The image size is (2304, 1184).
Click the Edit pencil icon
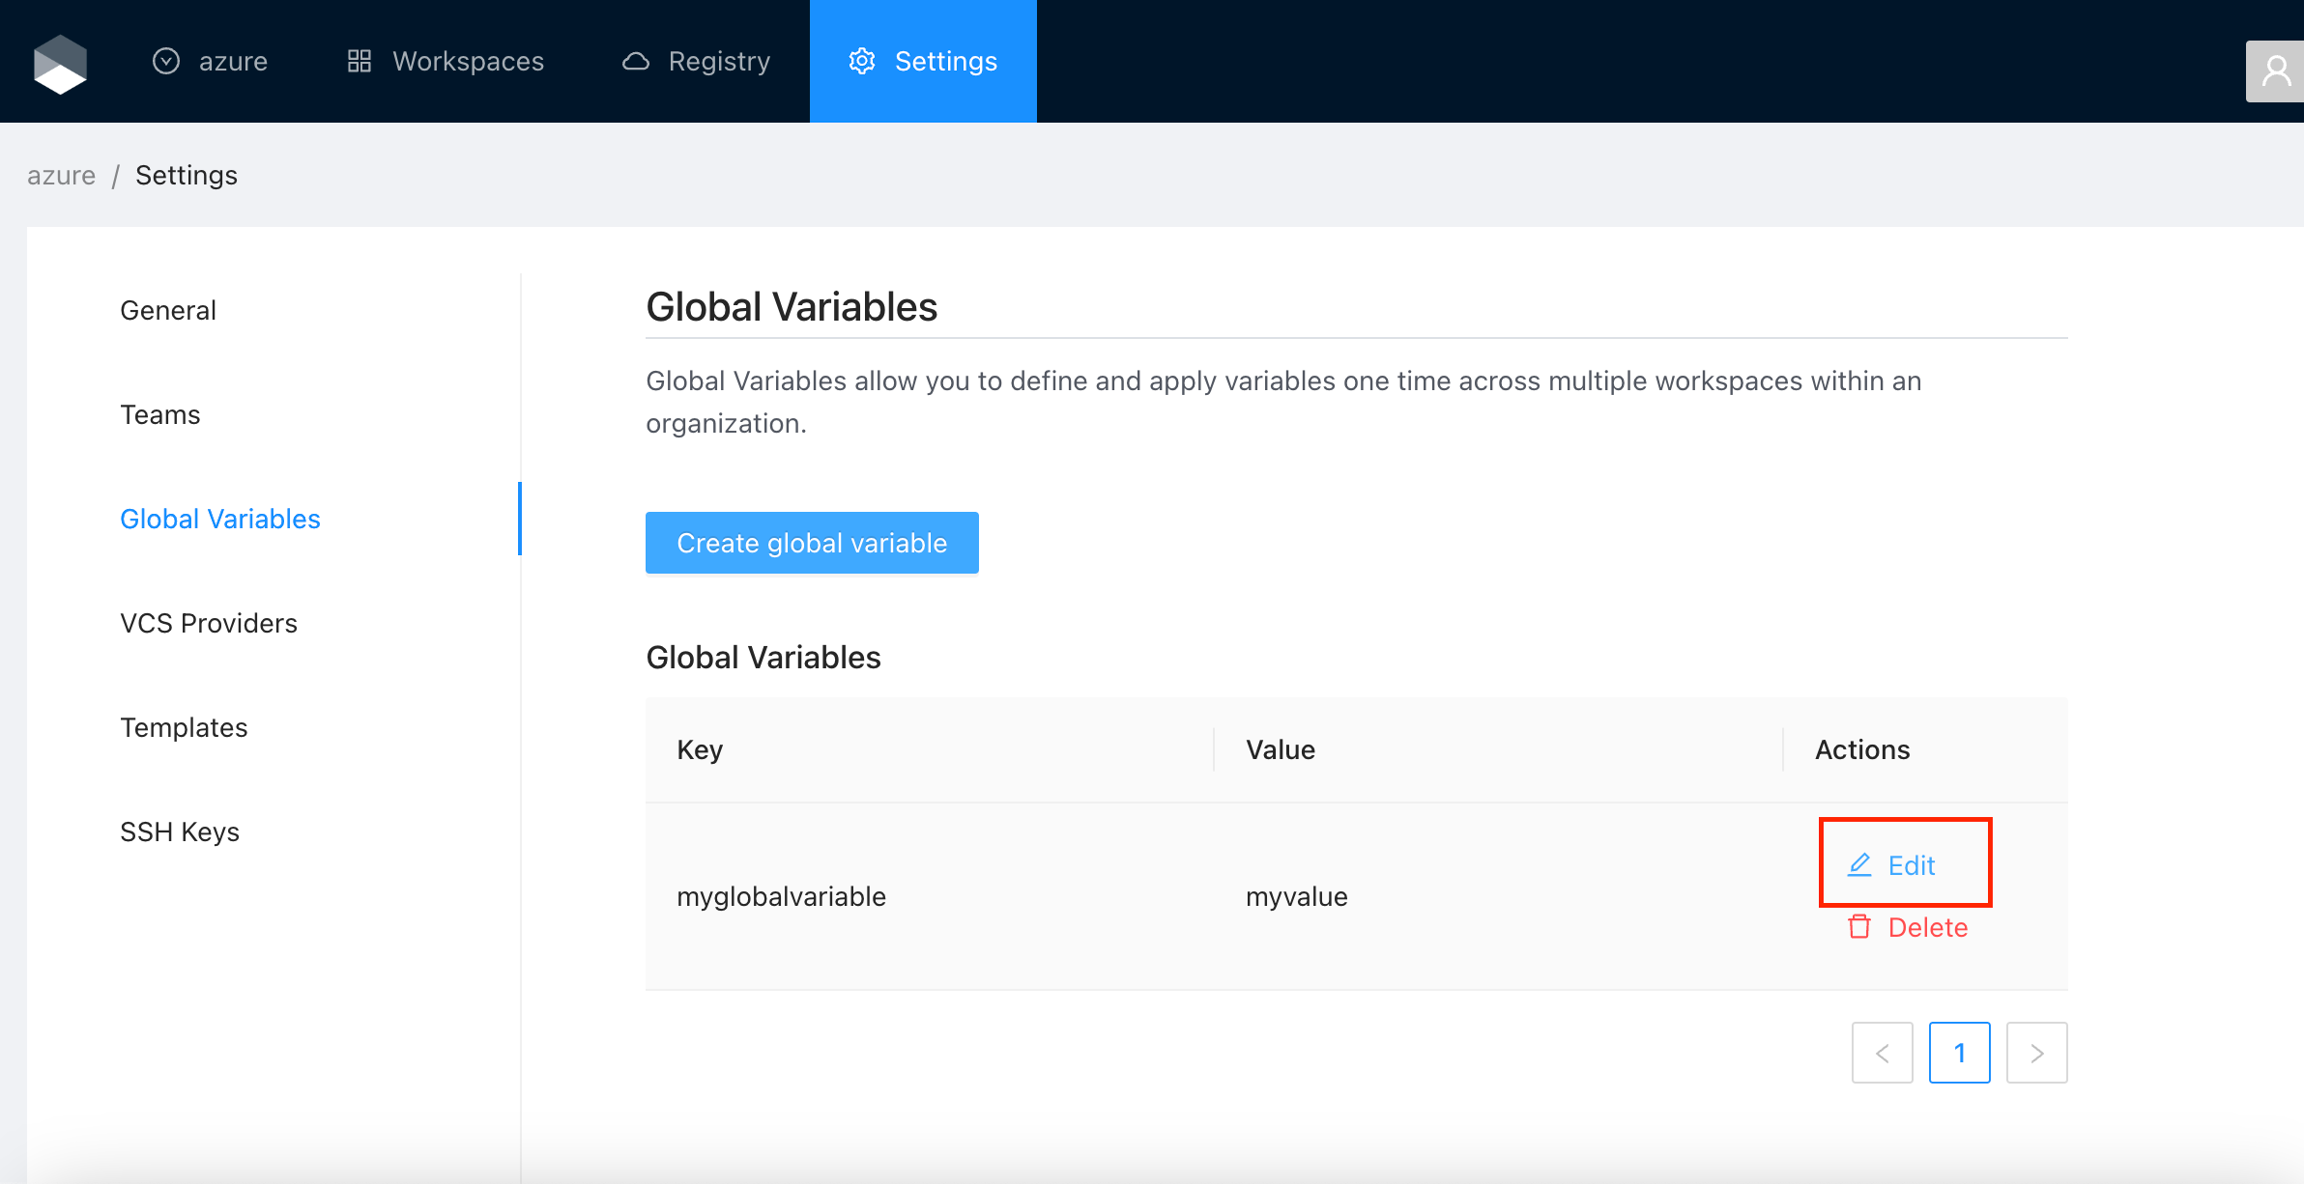[x=1859, y=865]
